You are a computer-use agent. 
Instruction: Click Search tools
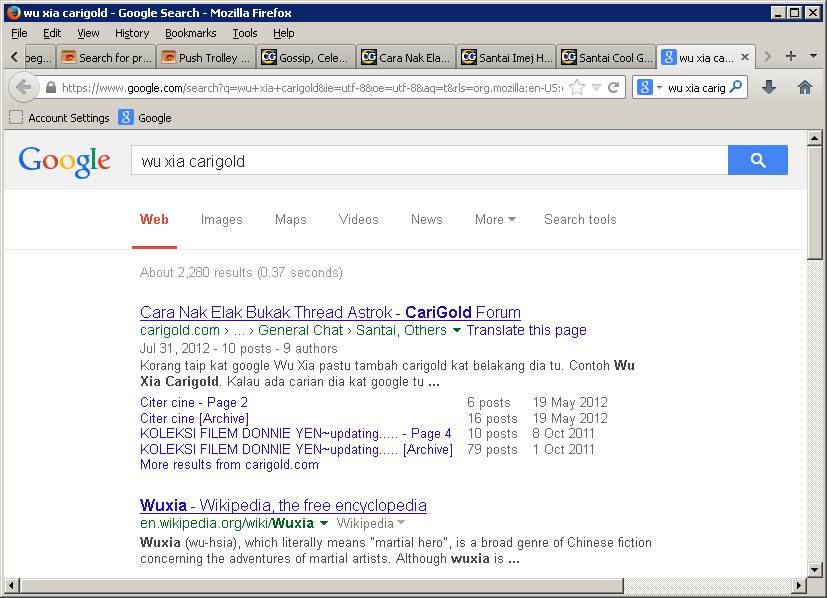[580, 219]
